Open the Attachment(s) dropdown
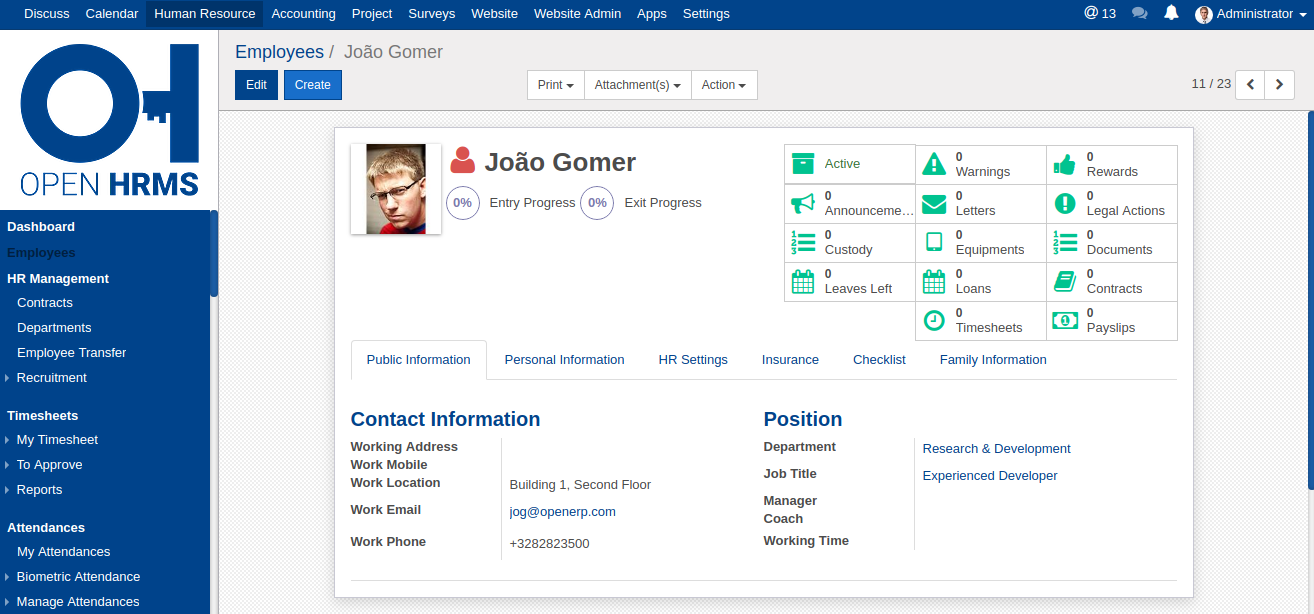 pos(637,85)
